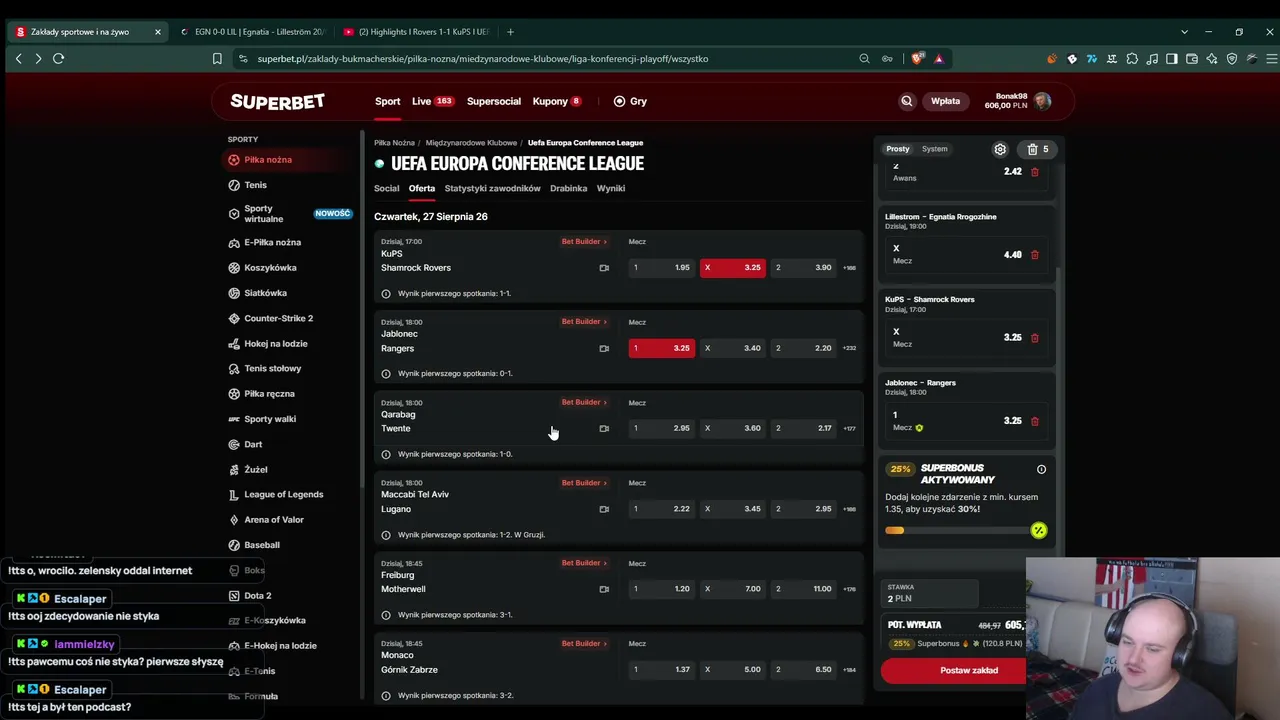Select the 2 2.17 Twente win odds
Image resolution: width=1280 pixels, height=720 pixels.
[x=803, y=428]
